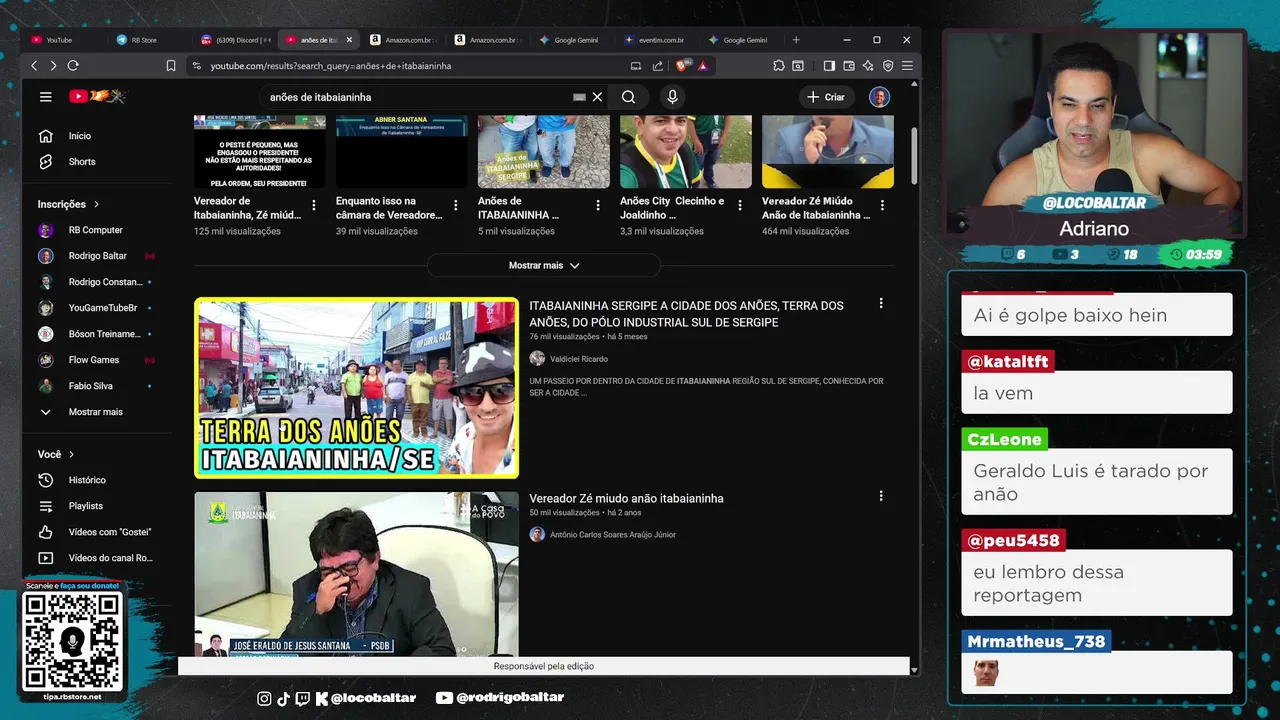
Task: Open Fabio Silva channel subscription
Action: pyautogui.click(x=96, y=386)
